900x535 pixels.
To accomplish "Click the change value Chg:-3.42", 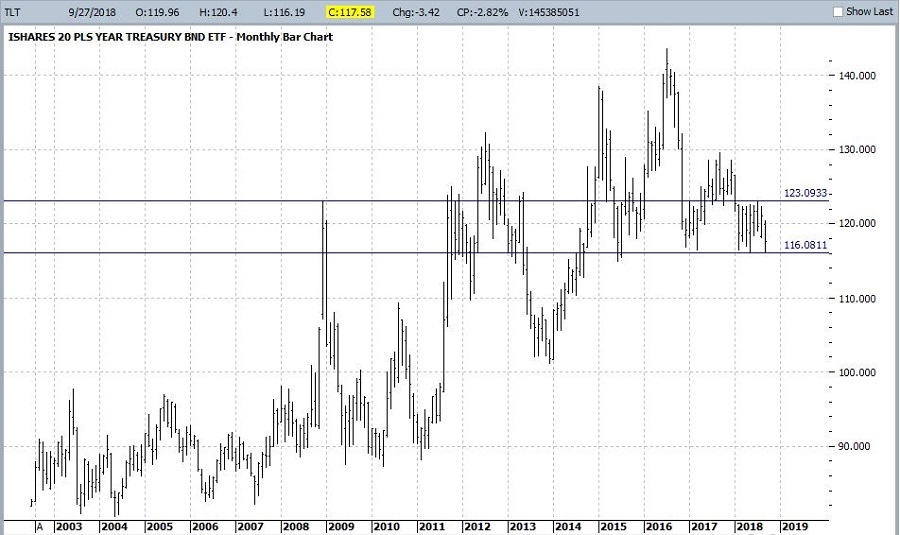I will click(416, 12).
